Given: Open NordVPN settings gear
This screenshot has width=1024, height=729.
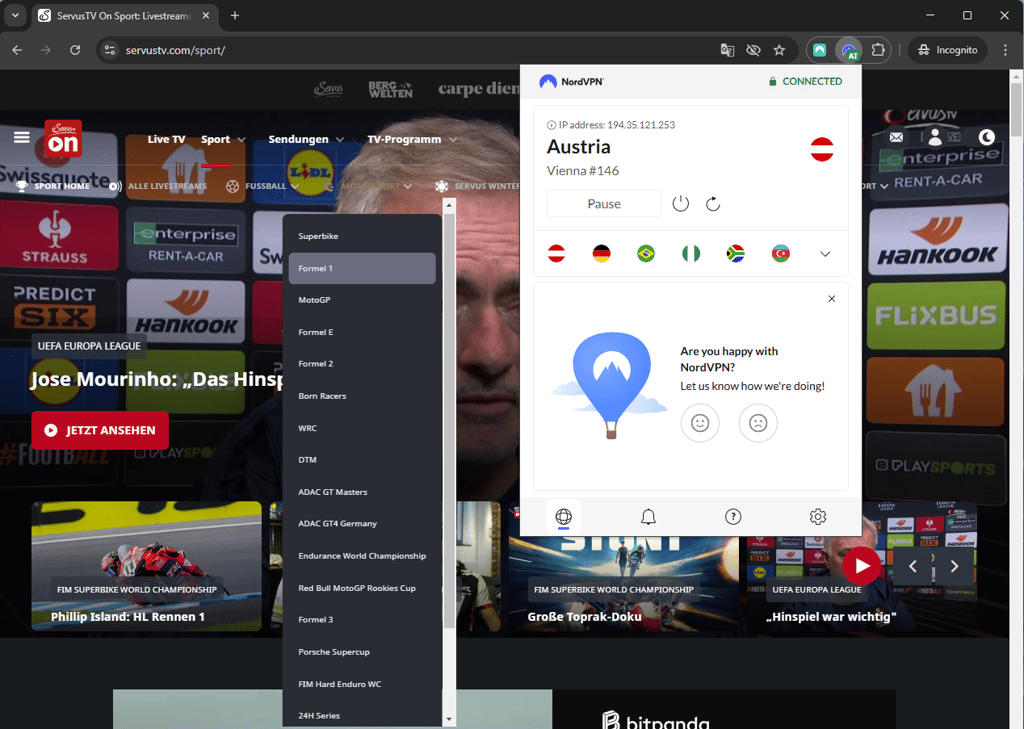Looking at the screenshot, I should pos(818,517).
